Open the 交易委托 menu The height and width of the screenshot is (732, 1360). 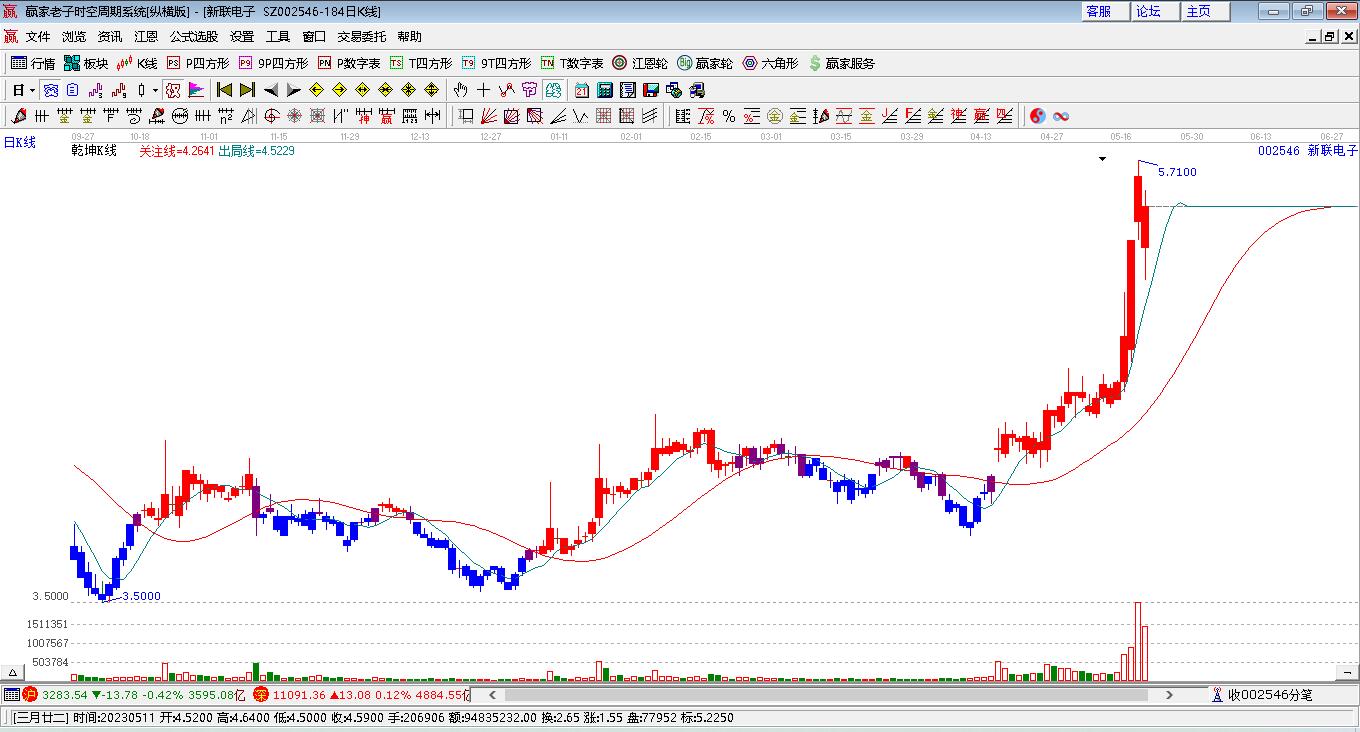[x=362, y=36]
